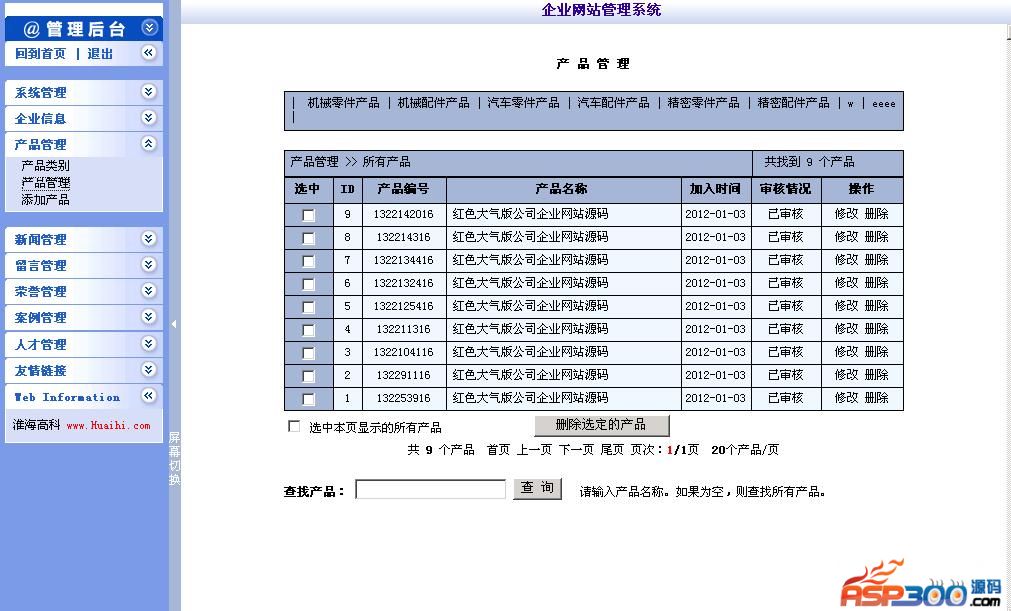Image resolution: width=1011 pixels, height=611 pixels.
Task: Click the 删除选定的产品 button
Action: click(602, 425)
